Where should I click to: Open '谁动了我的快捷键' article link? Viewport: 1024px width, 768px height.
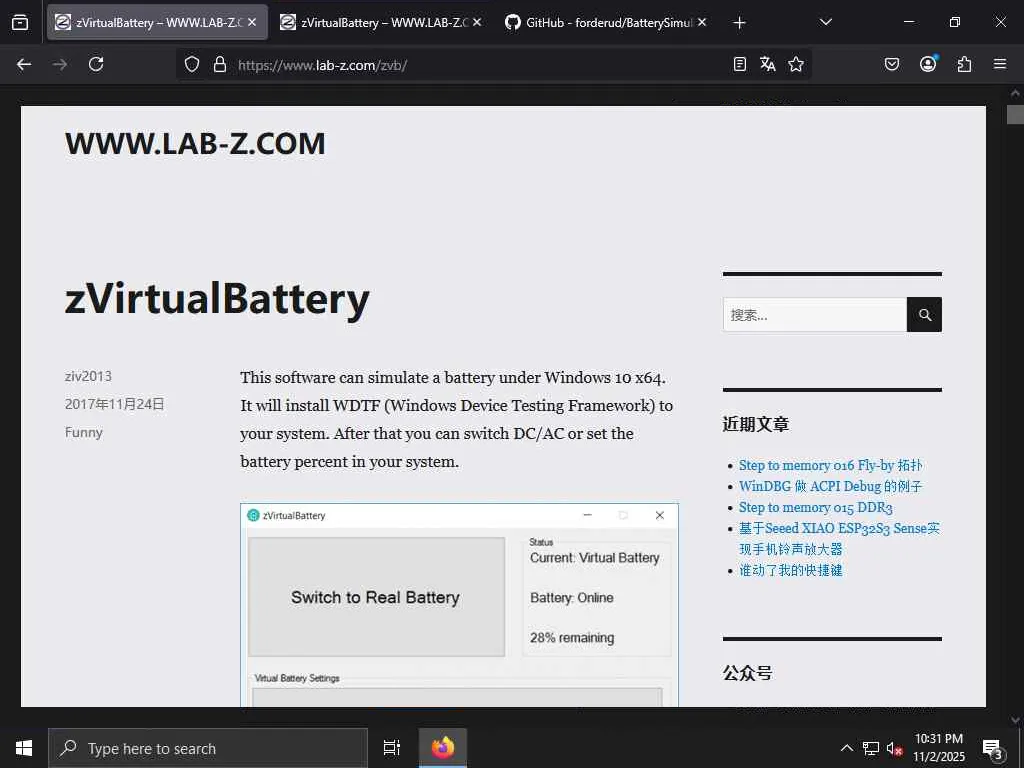point(790,570)
